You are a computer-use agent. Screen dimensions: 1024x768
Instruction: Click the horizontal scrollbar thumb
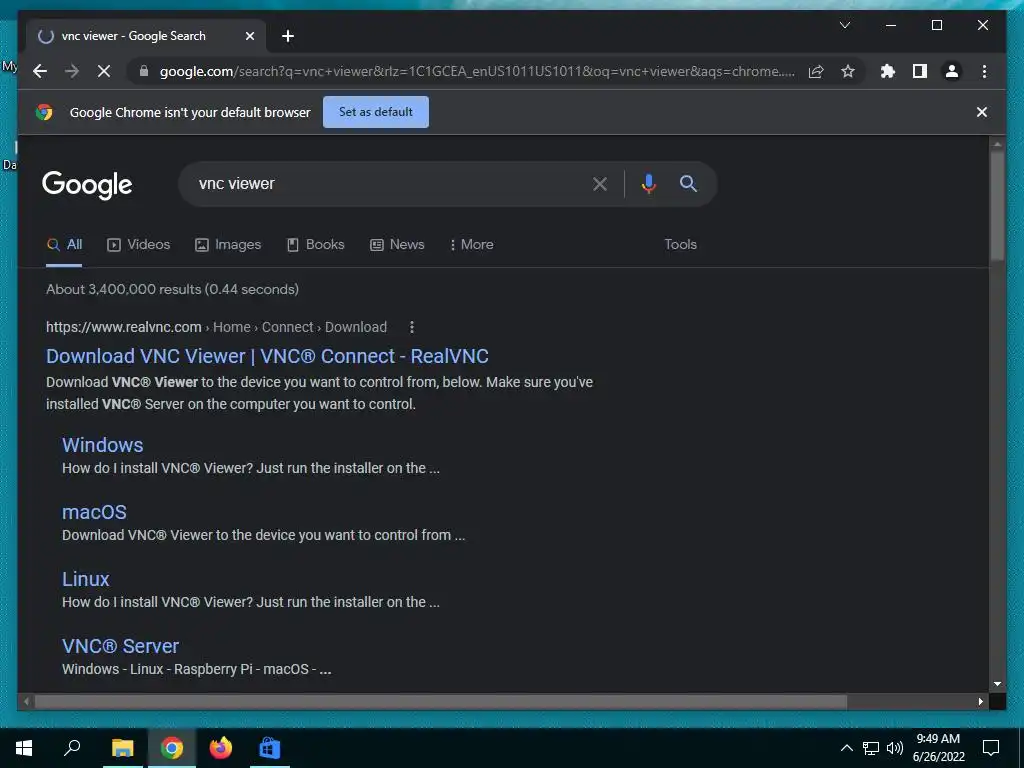pos(441,701)
